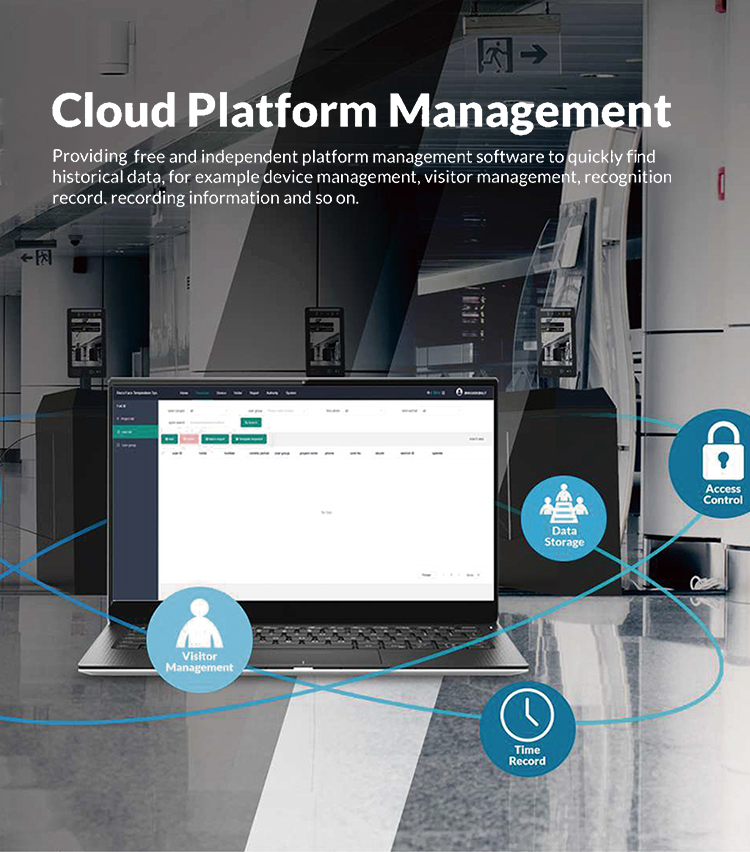
Task: Toggle the select-all checkbox in table header
Action: 165,453
